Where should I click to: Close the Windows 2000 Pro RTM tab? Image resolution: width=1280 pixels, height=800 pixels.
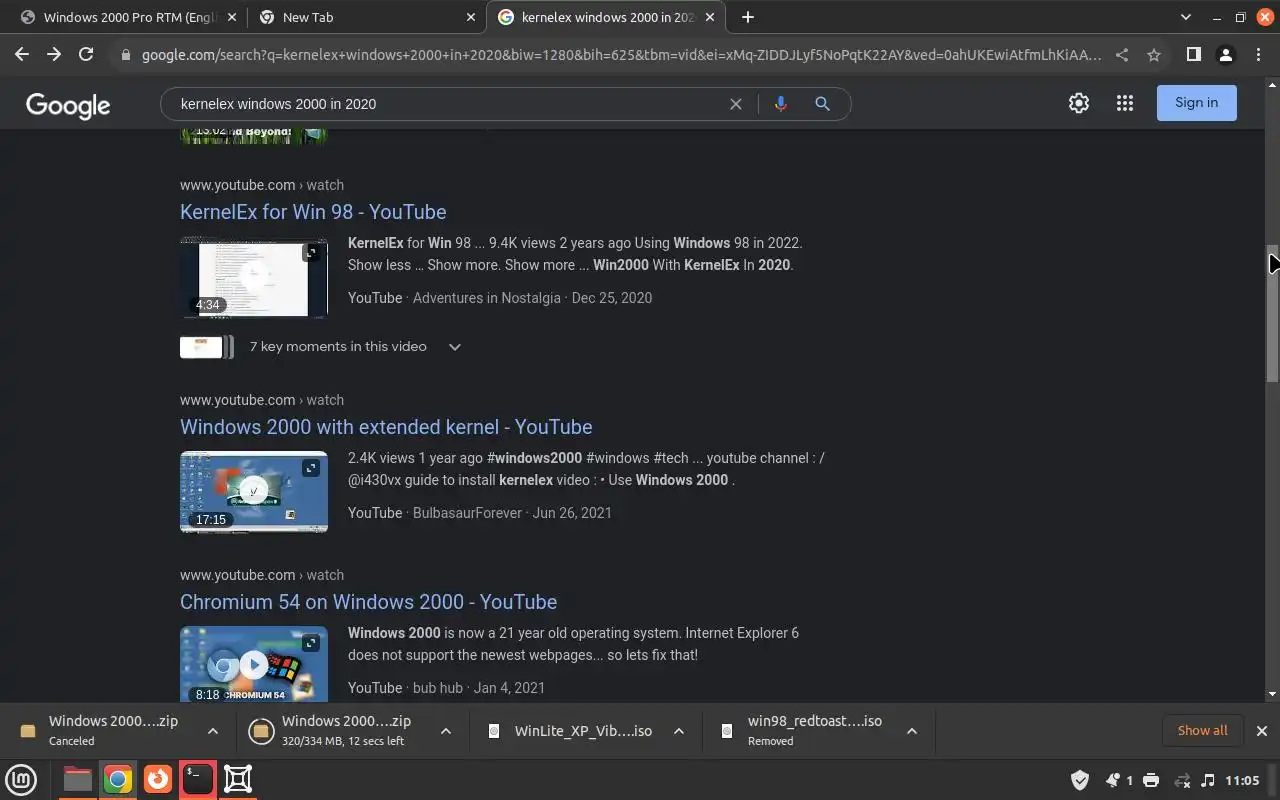(x=233, y=17)
